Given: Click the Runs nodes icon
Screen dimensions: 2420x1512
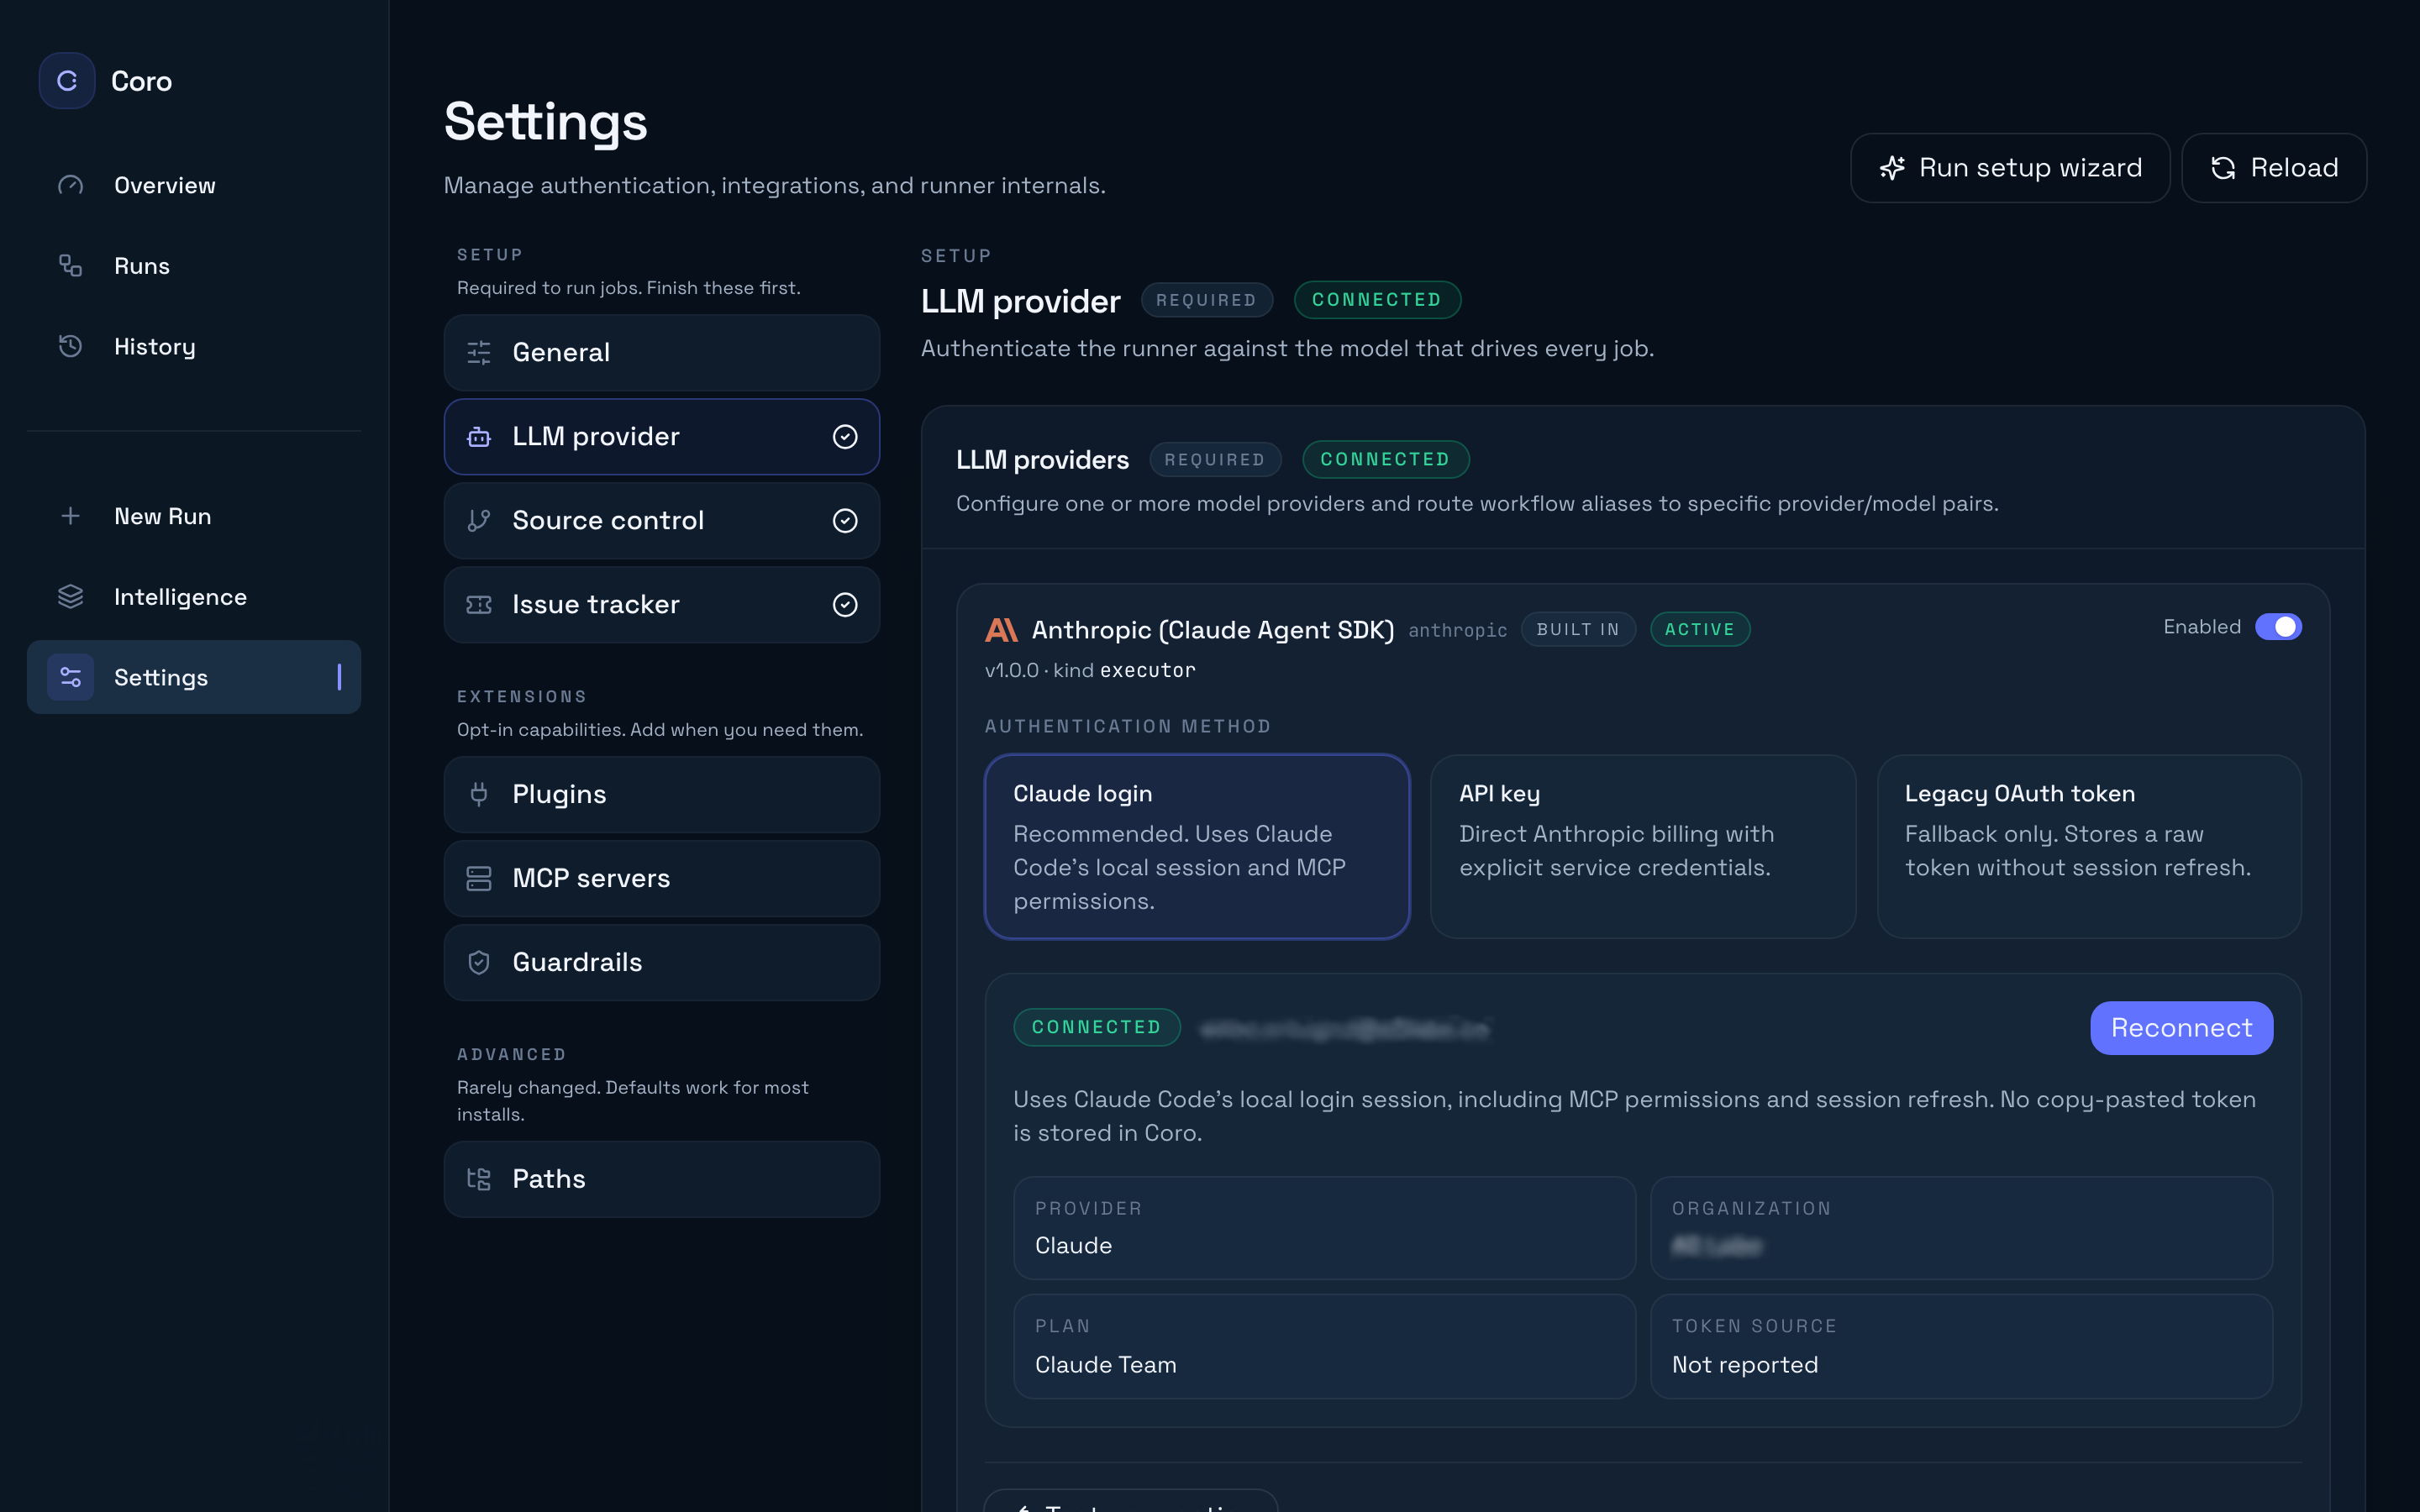Looking at the screenshot, I should coord(70,266).
